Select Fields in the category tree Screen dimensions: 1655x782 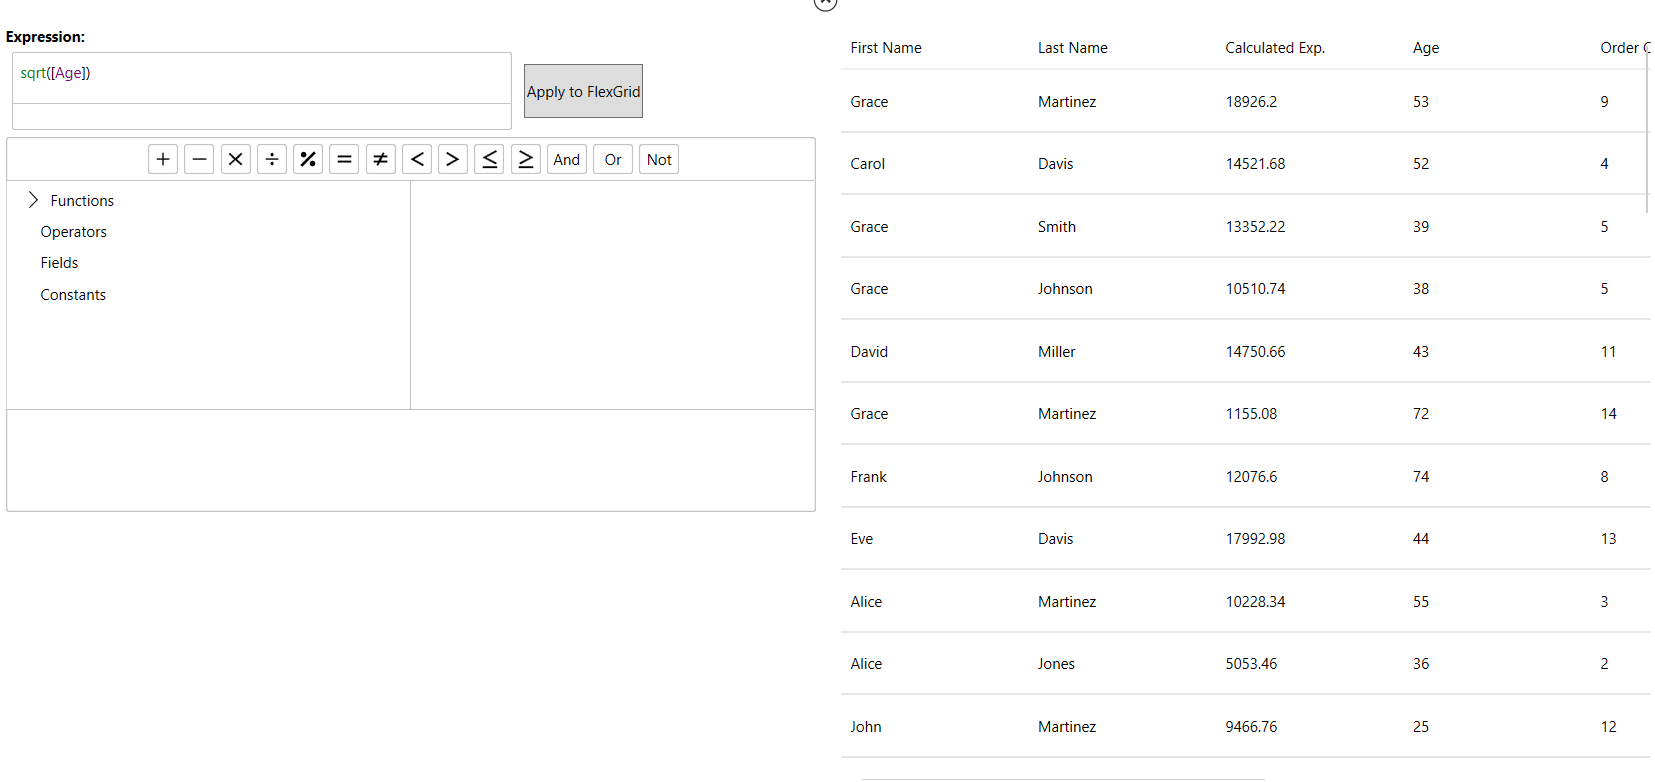(59, 263)
